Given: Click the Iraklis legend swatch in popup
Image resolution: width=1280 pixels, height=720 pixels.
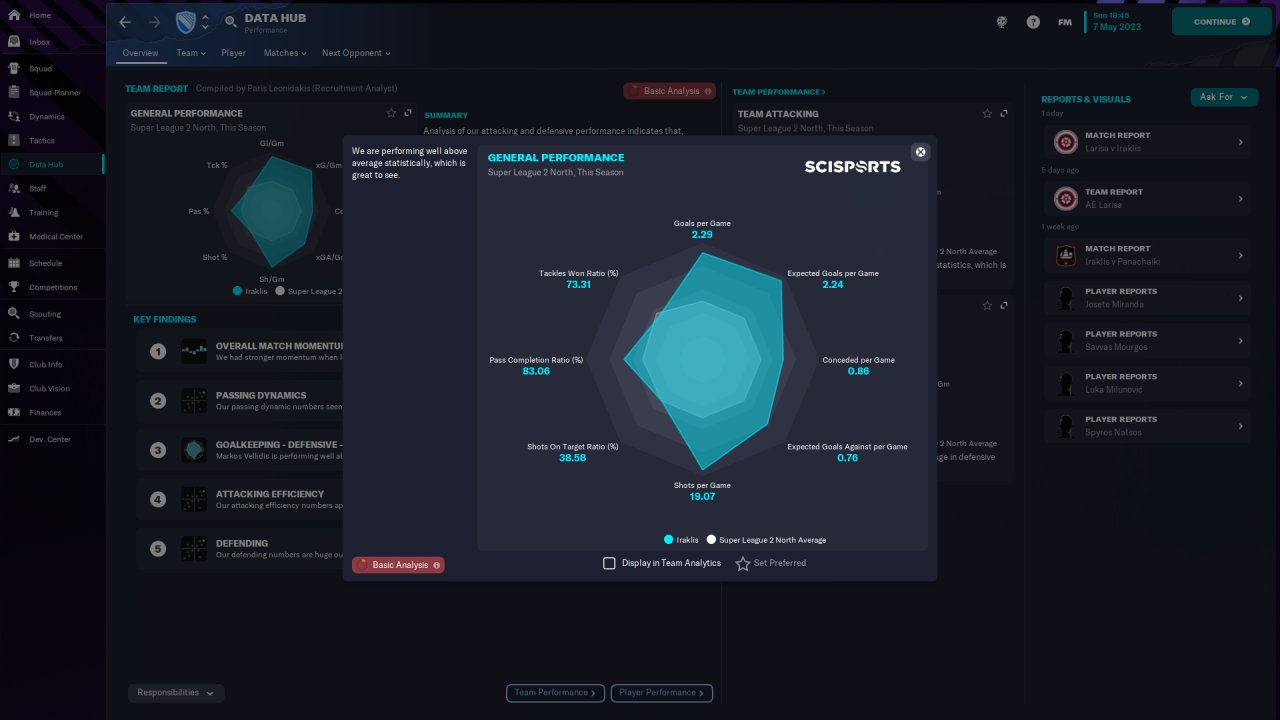Looking at the screenshot, I should pyautogui.click(x=669, y=540).
